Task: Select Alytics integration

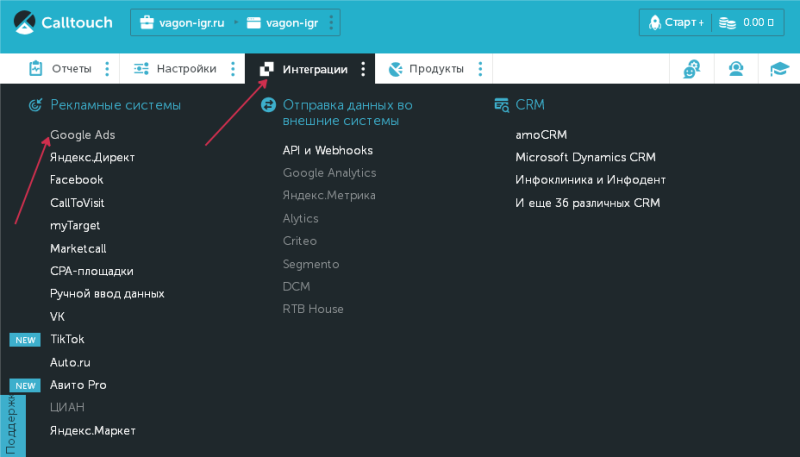Action: click(x=301, y=218)
